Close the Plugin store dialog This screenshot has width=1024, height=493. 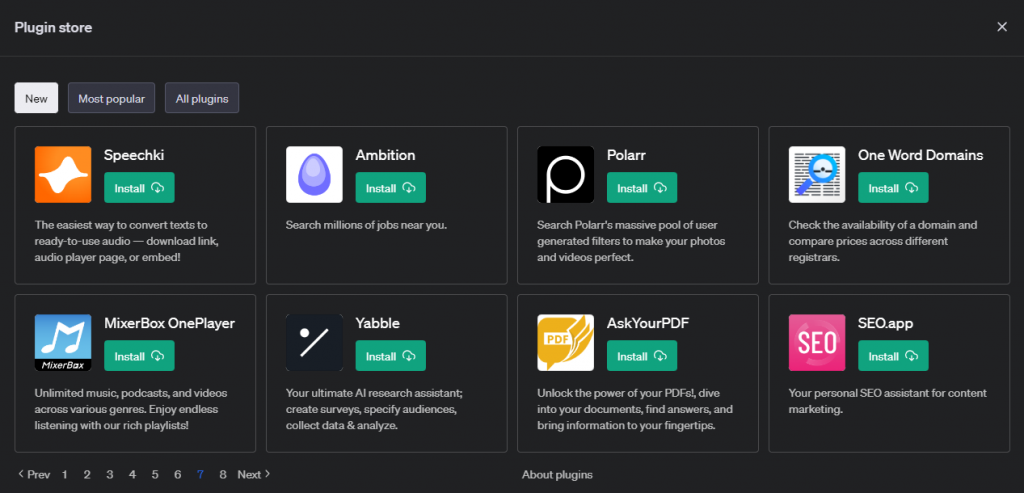tap(1002, 27)
